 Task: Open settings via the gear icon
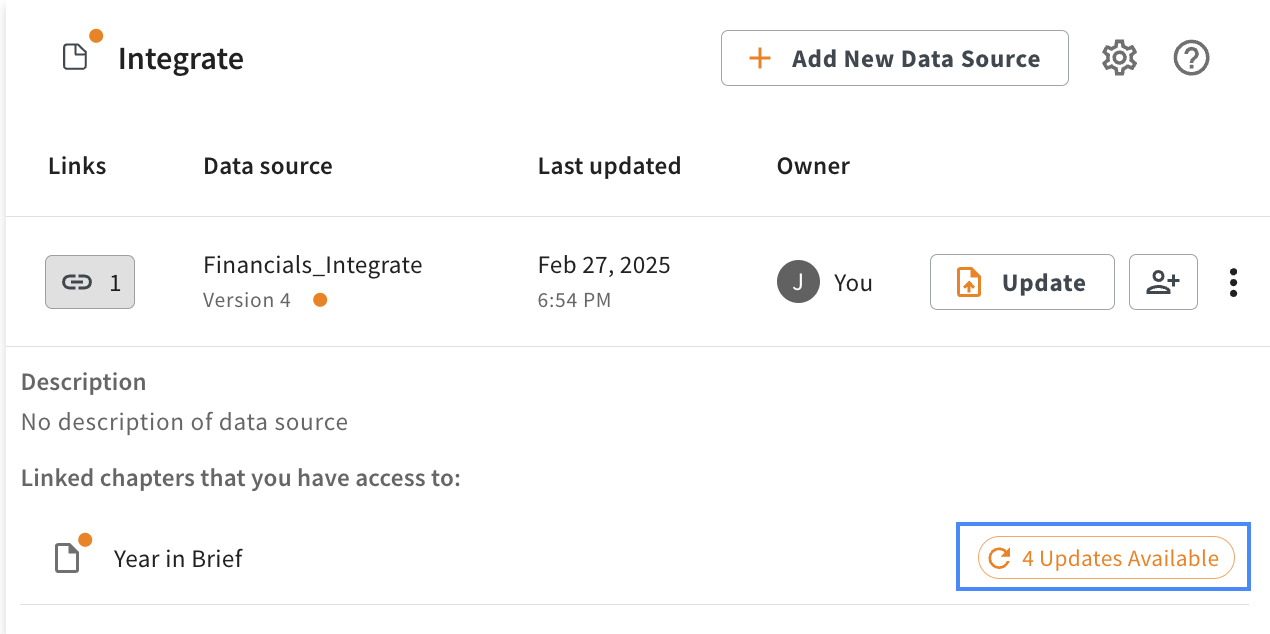click(1120, 58)
